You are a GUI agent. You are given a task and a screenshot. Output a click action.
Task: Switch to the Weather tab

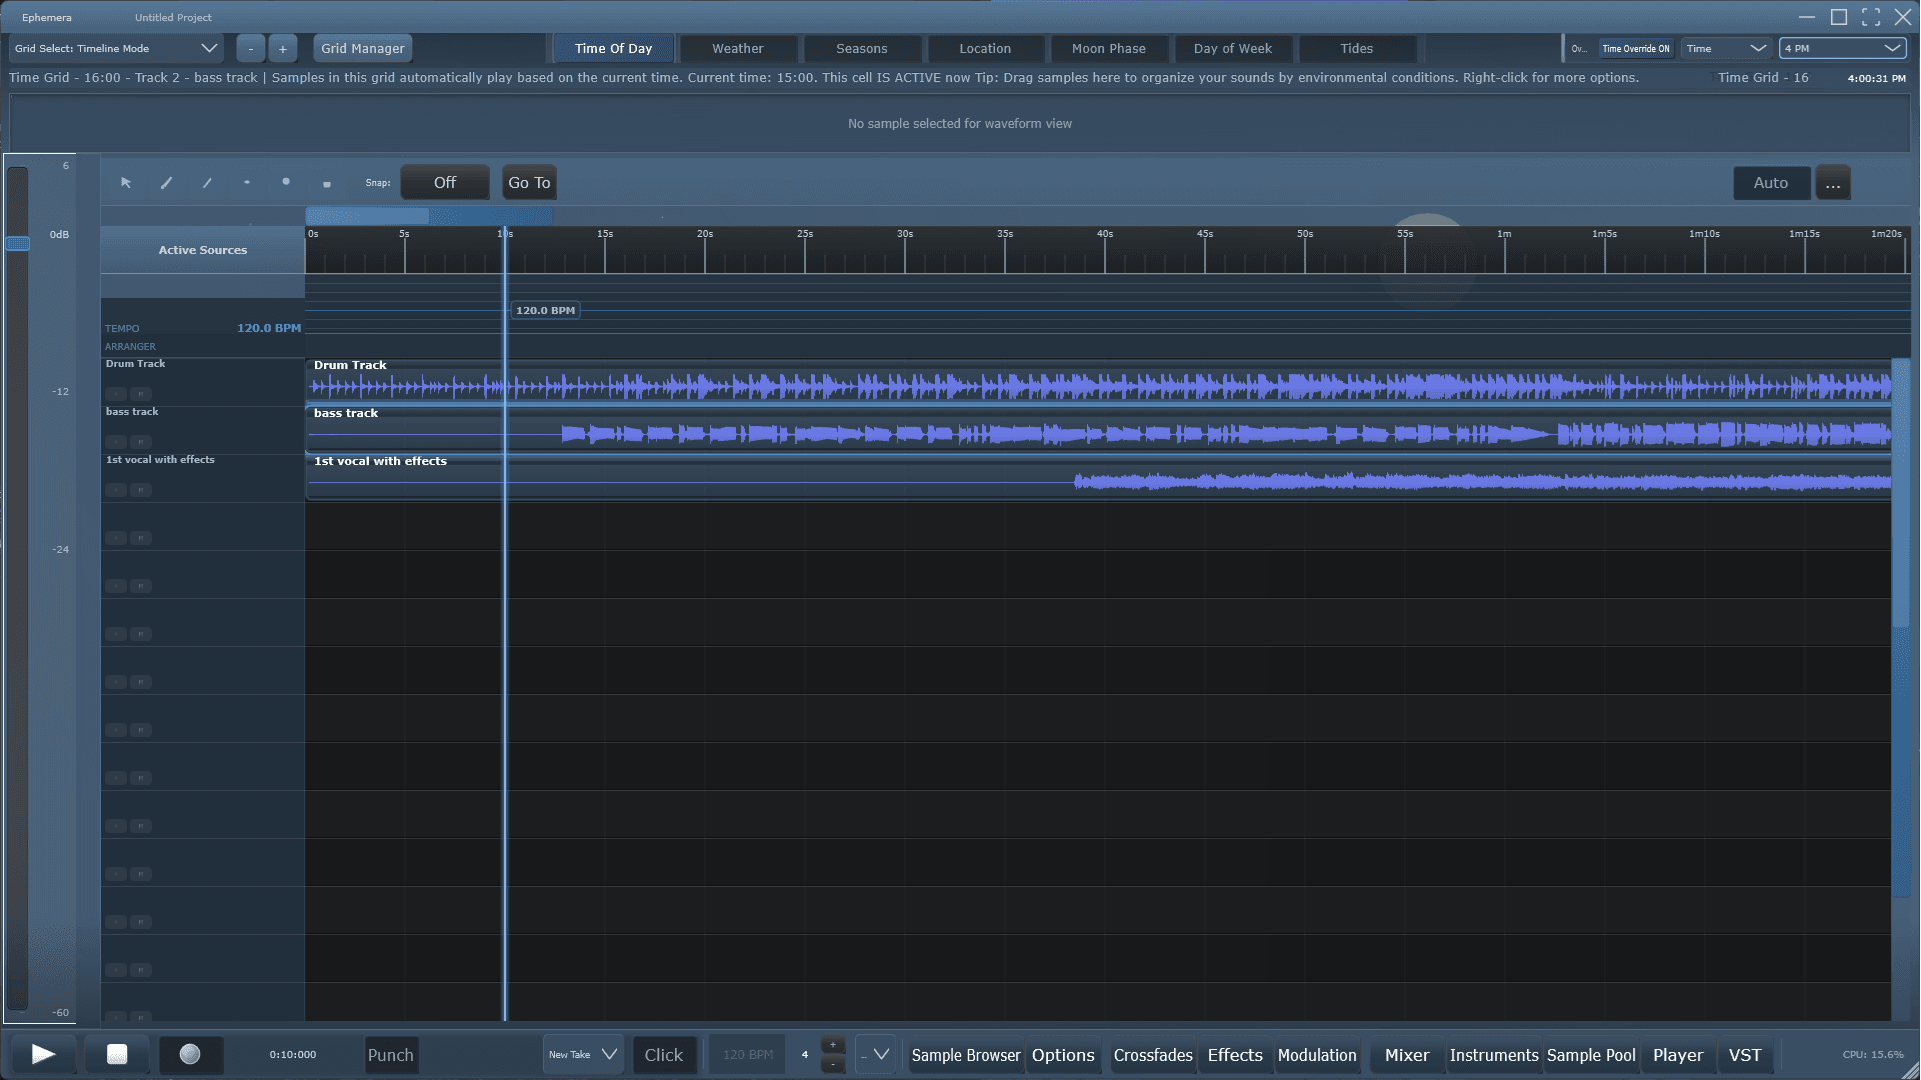point(737,48)
